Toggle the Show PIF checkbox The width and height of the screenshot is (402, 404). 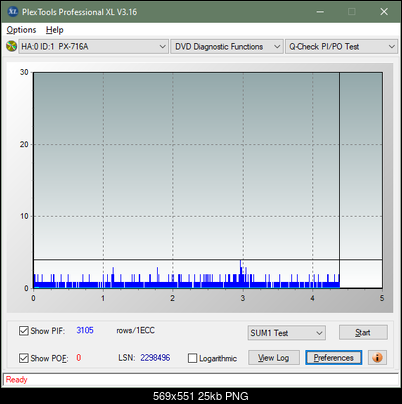[x=23, y=331]
